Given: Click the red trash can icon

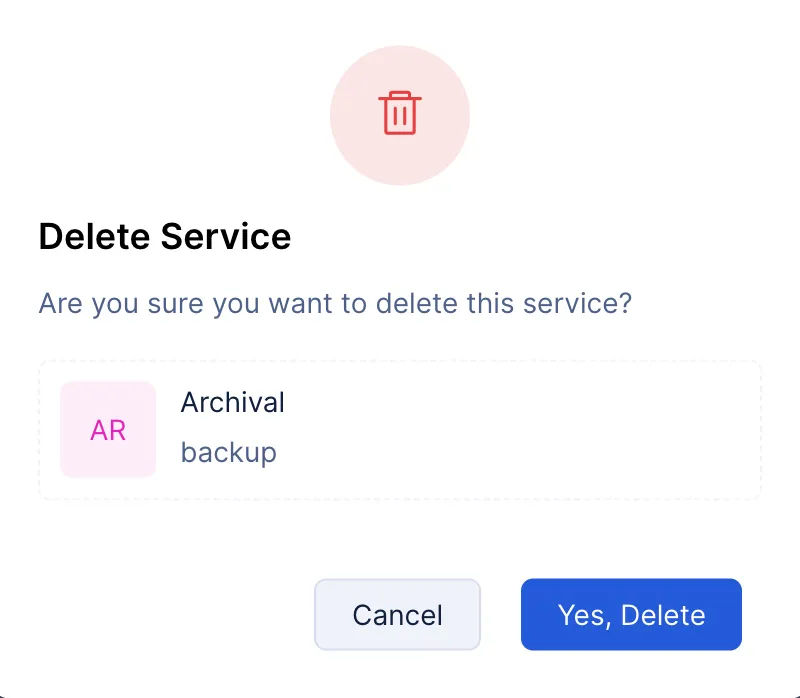Looking at the screenshot, I should 399,113.
